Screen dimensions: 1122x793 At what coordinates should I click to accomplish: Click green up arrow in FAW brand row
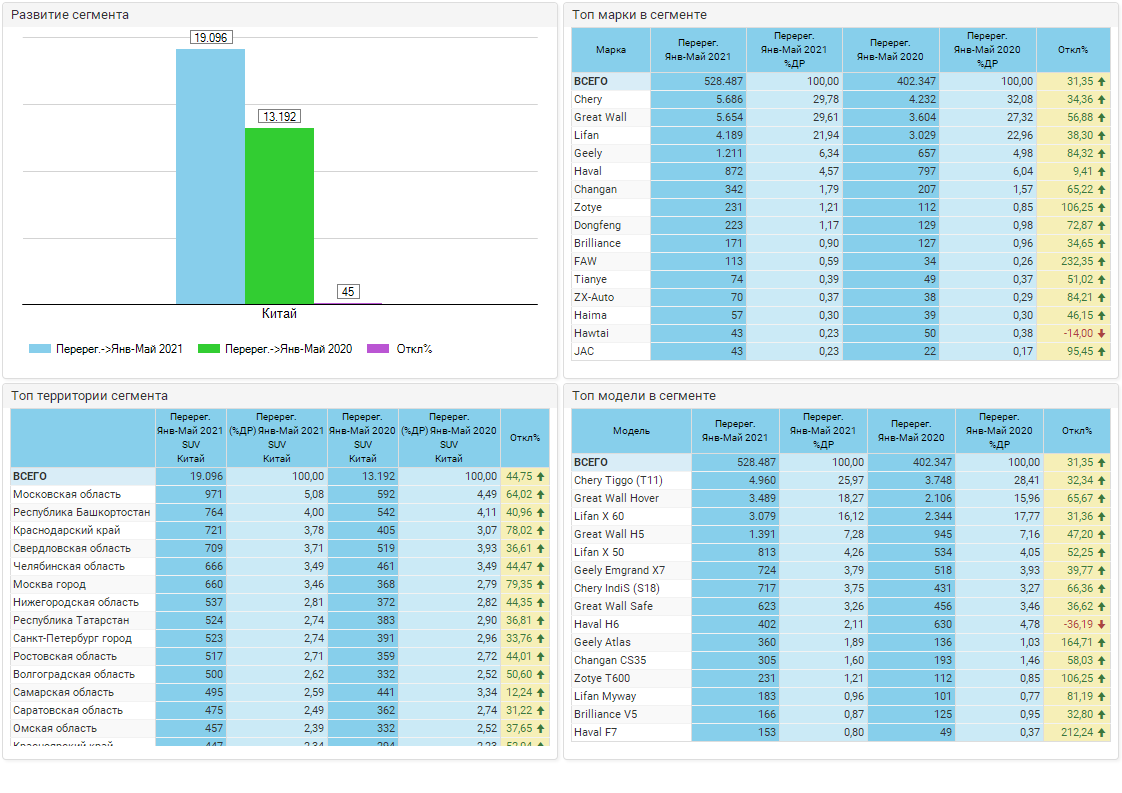pyautogui.click(x=1101, y=262)
